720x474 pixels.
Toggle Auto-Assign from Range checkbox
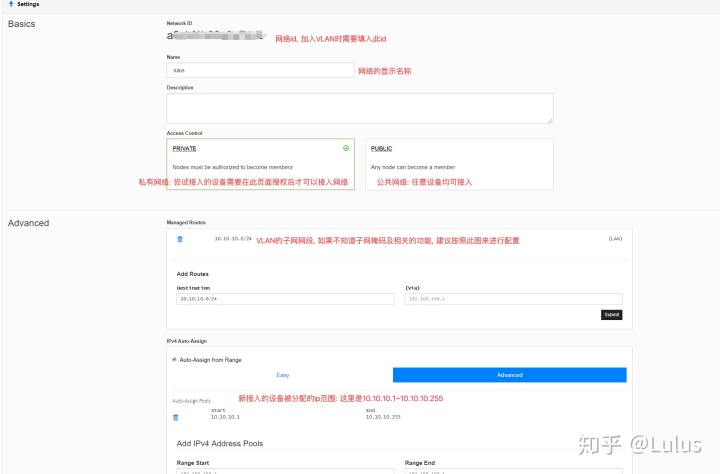tap(174, 360)
